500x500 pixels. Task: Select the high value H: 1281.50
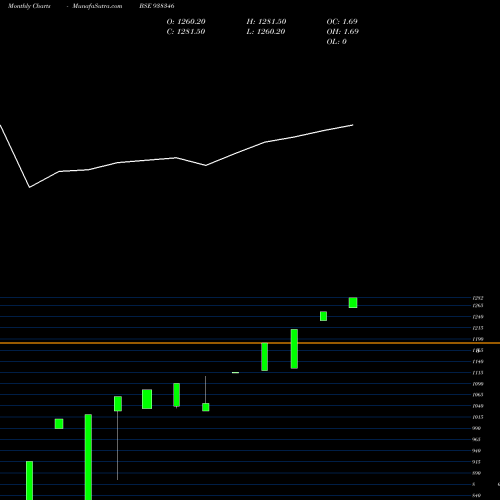[266, 22]
